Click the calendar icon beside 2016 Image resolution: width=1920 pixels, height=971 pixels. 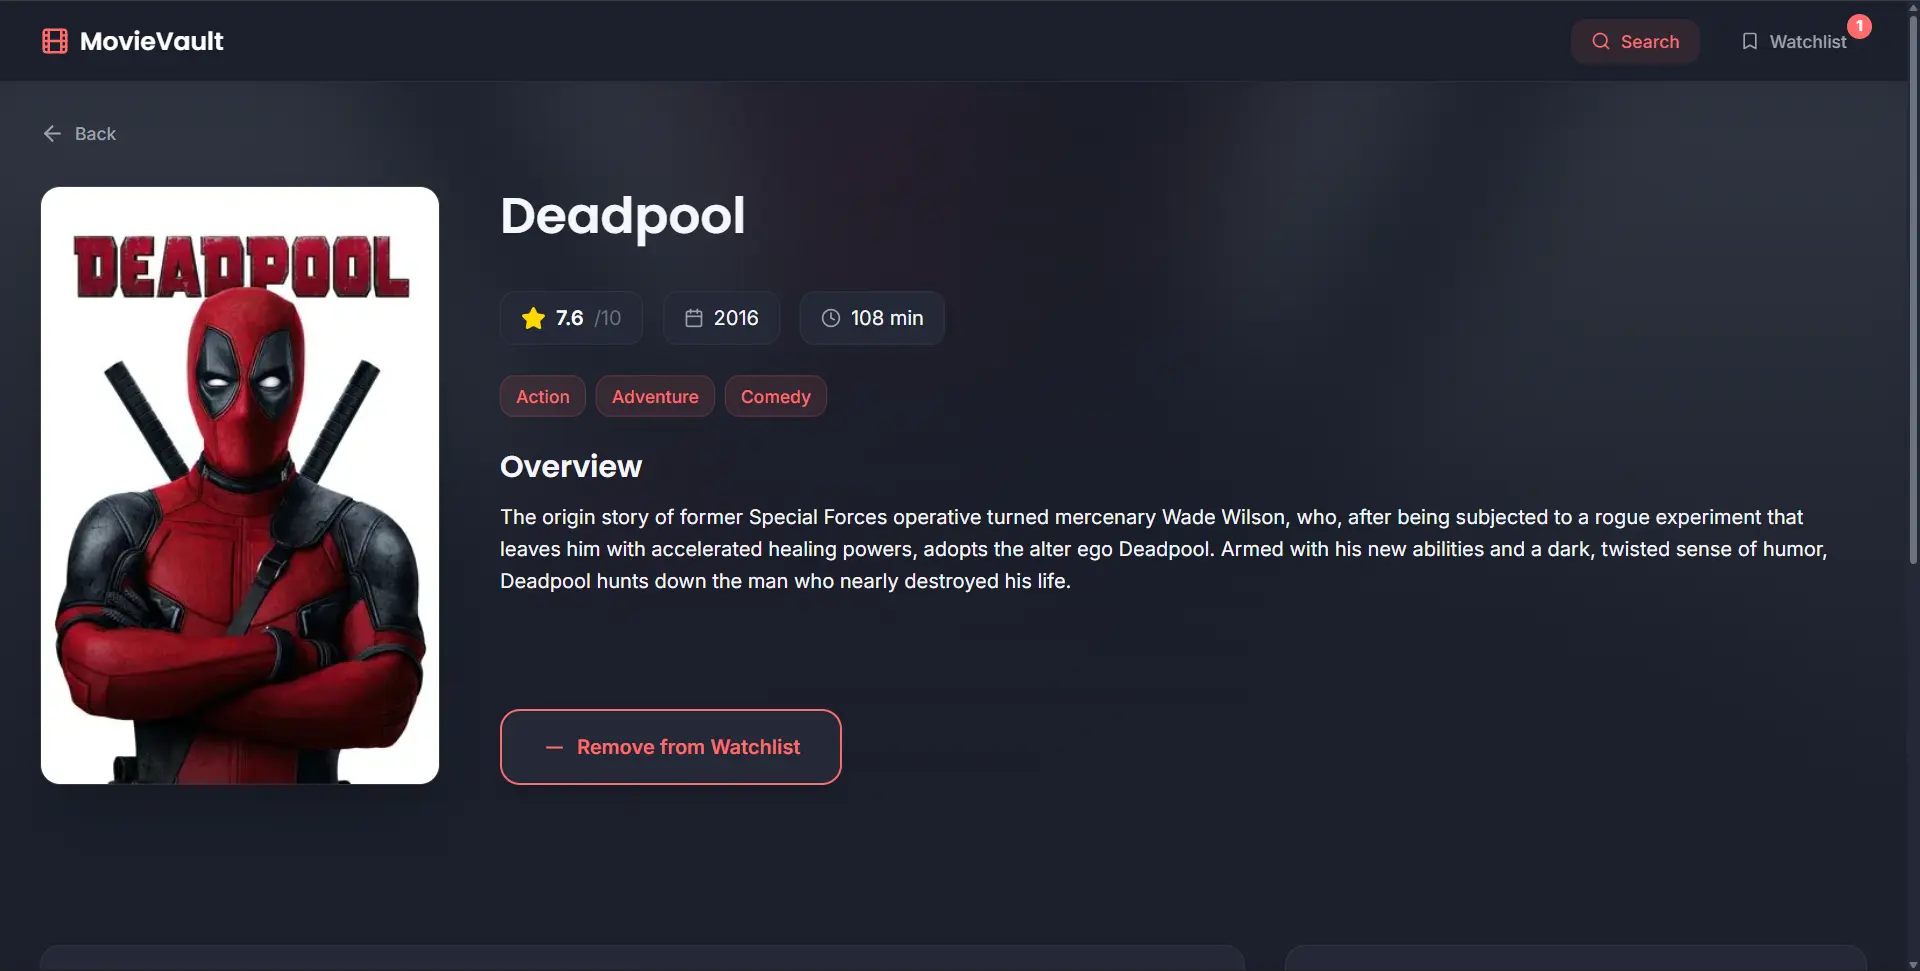click(x=693, y=318)
